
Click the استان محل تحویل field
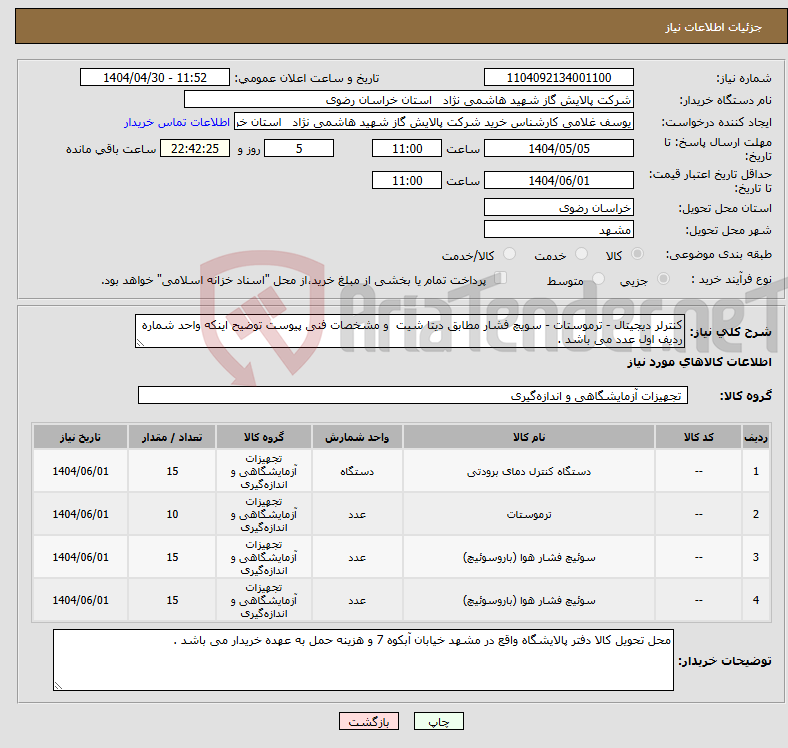(x=558, y=207)
